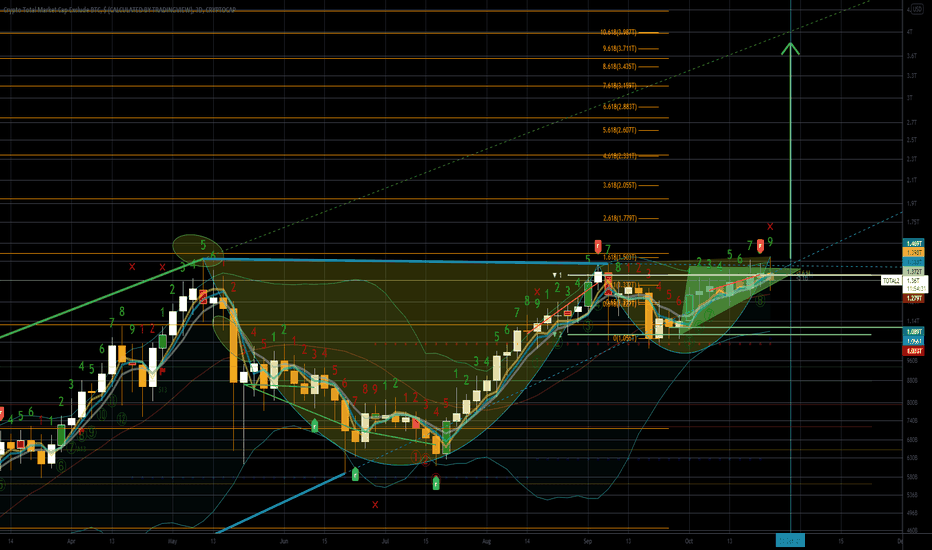Image resolution: width=932 pixels, height=550 pixels.
Task: Click the orange 1.398T price axis label
Action: click(914, 253)
